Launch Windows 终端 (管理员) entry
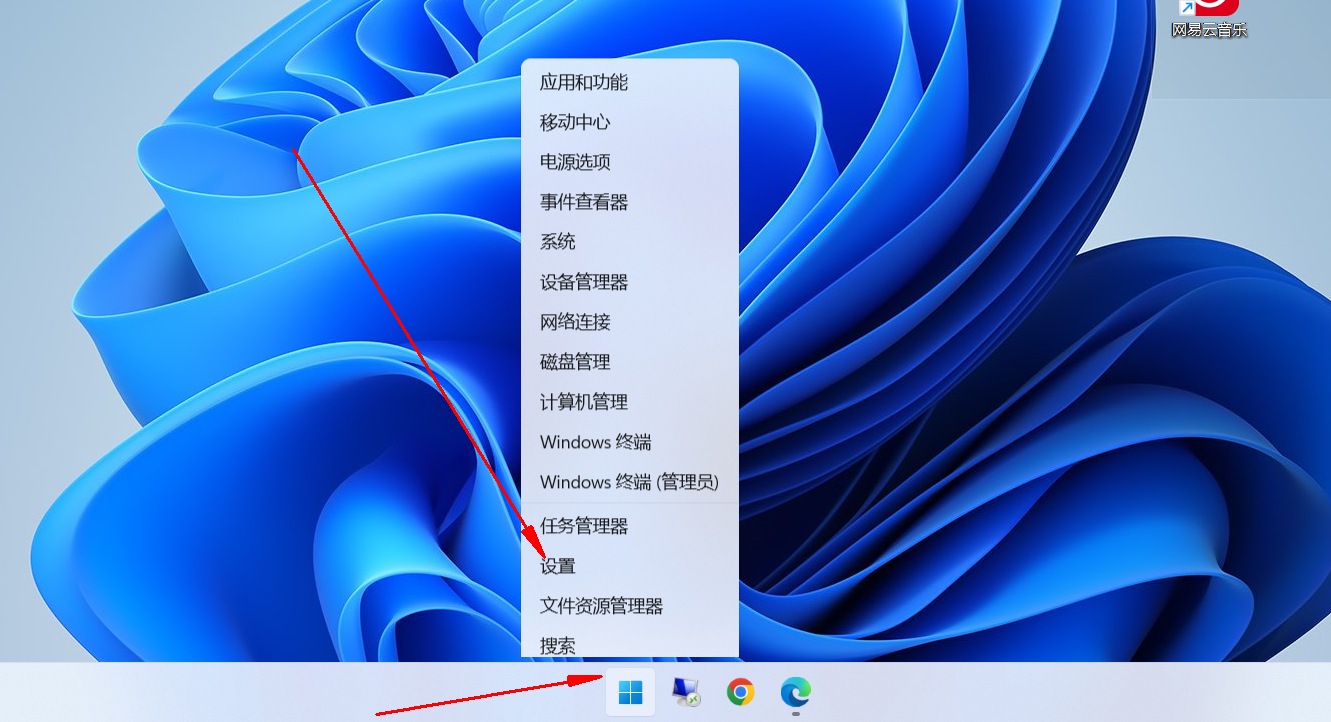The width and height of the screenshot is (1331, 722). (630, 482)
